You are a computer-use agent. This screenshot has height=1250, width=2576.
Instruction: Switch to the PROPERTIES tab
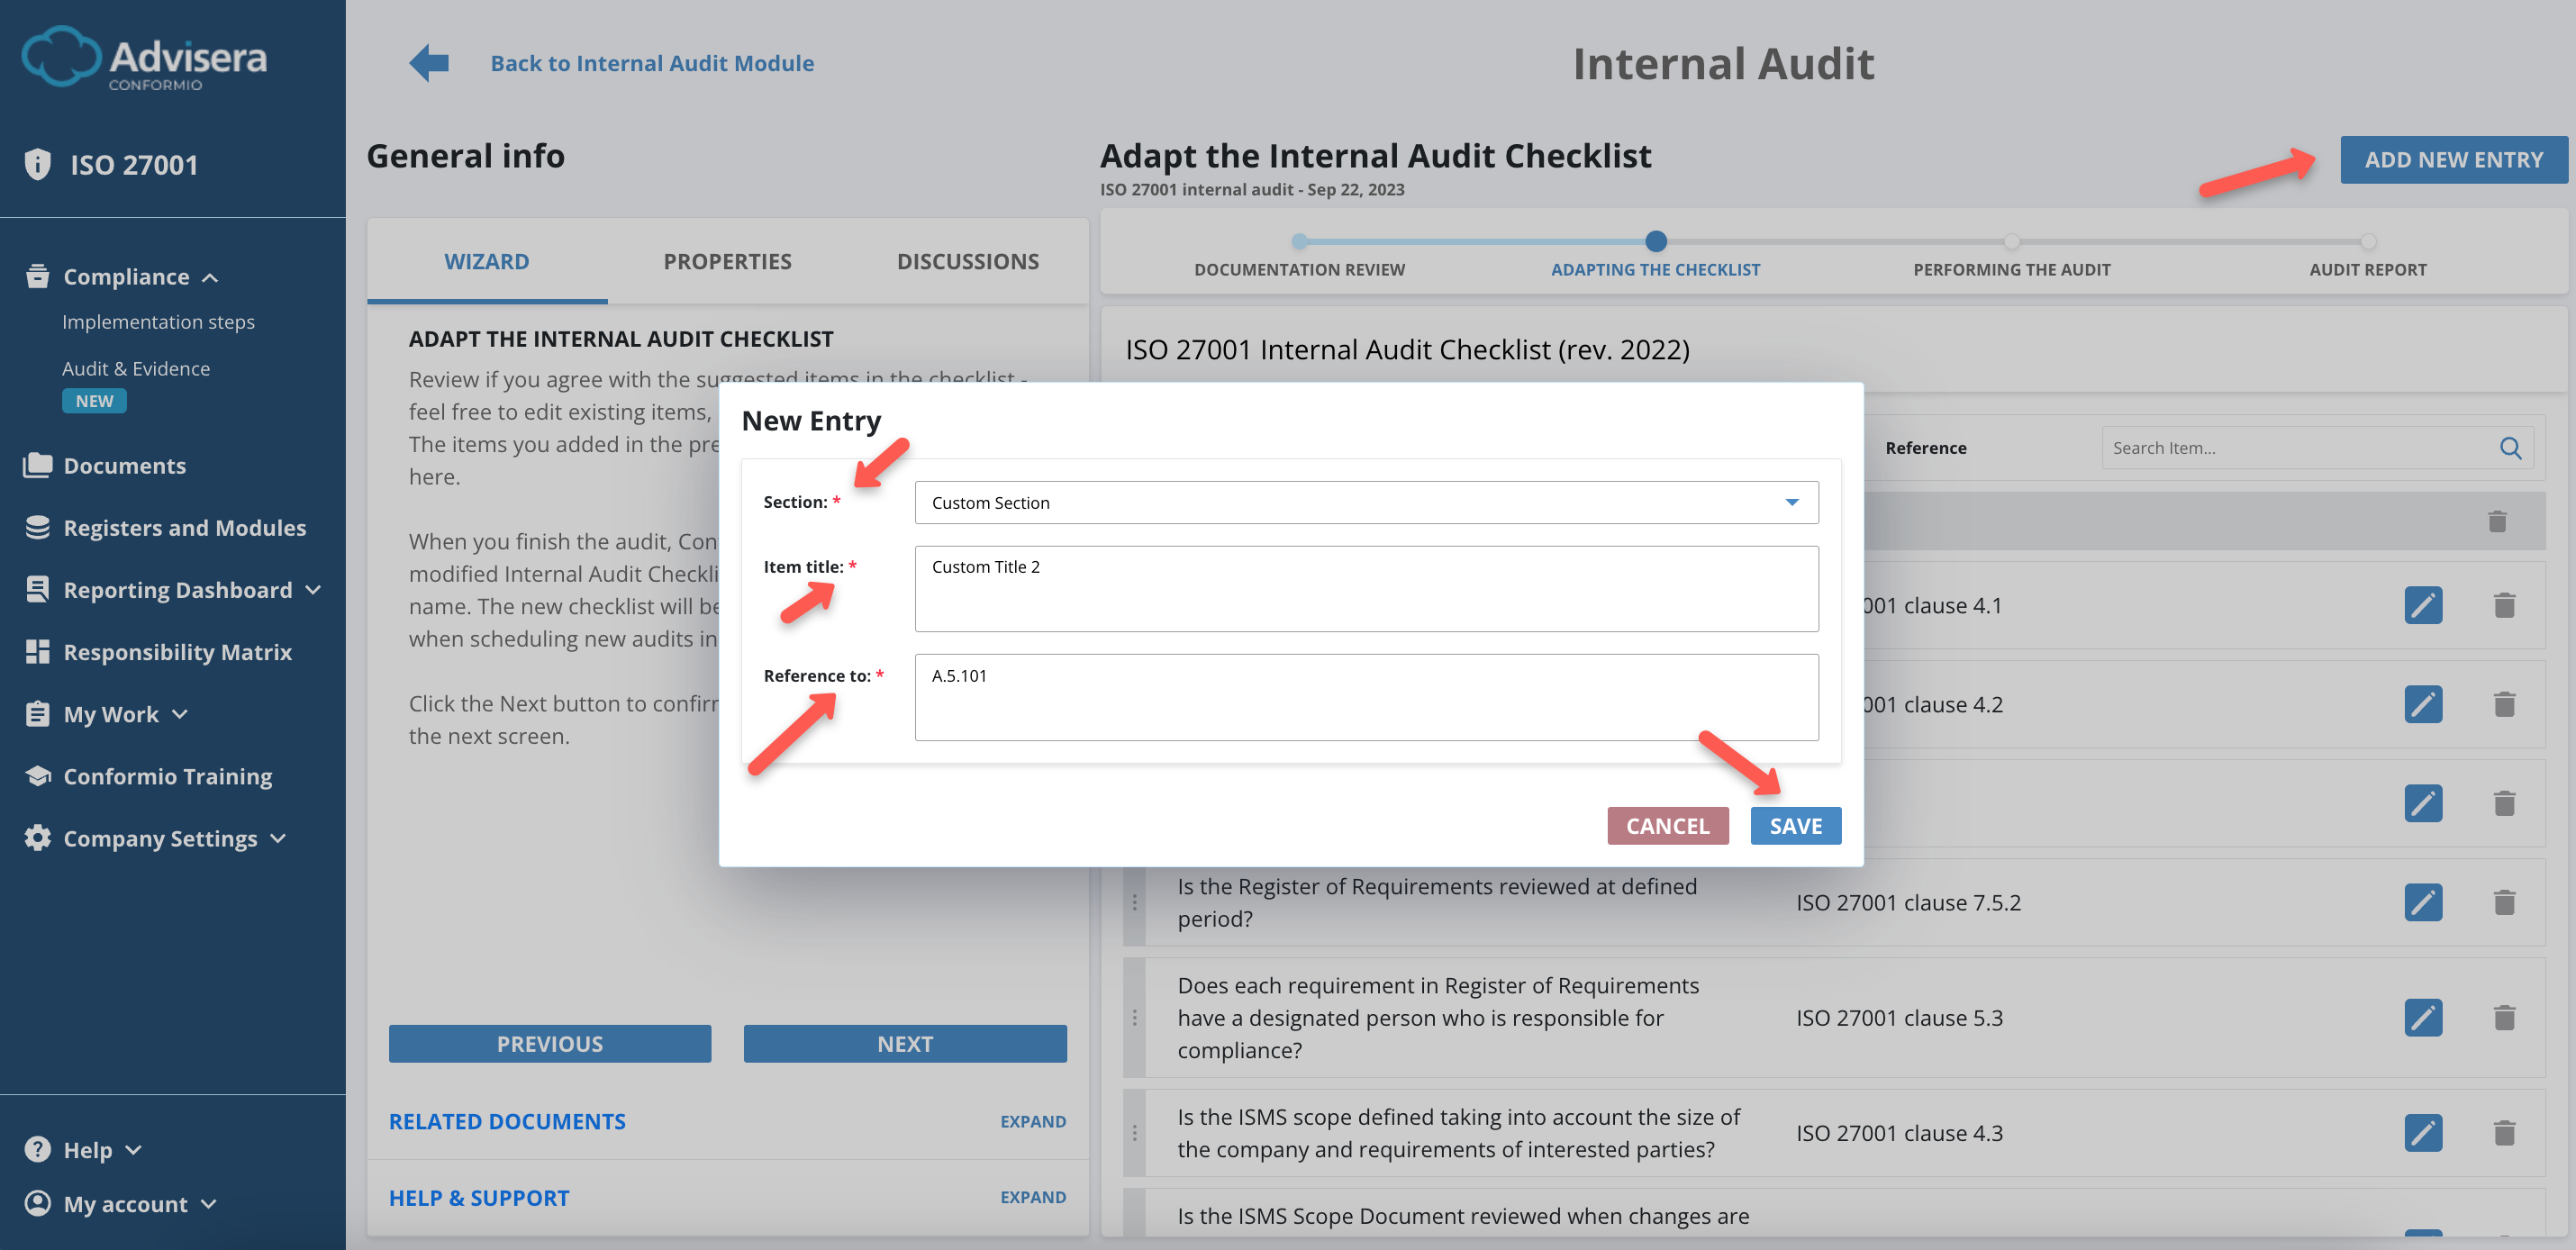[x=726, y=261]
